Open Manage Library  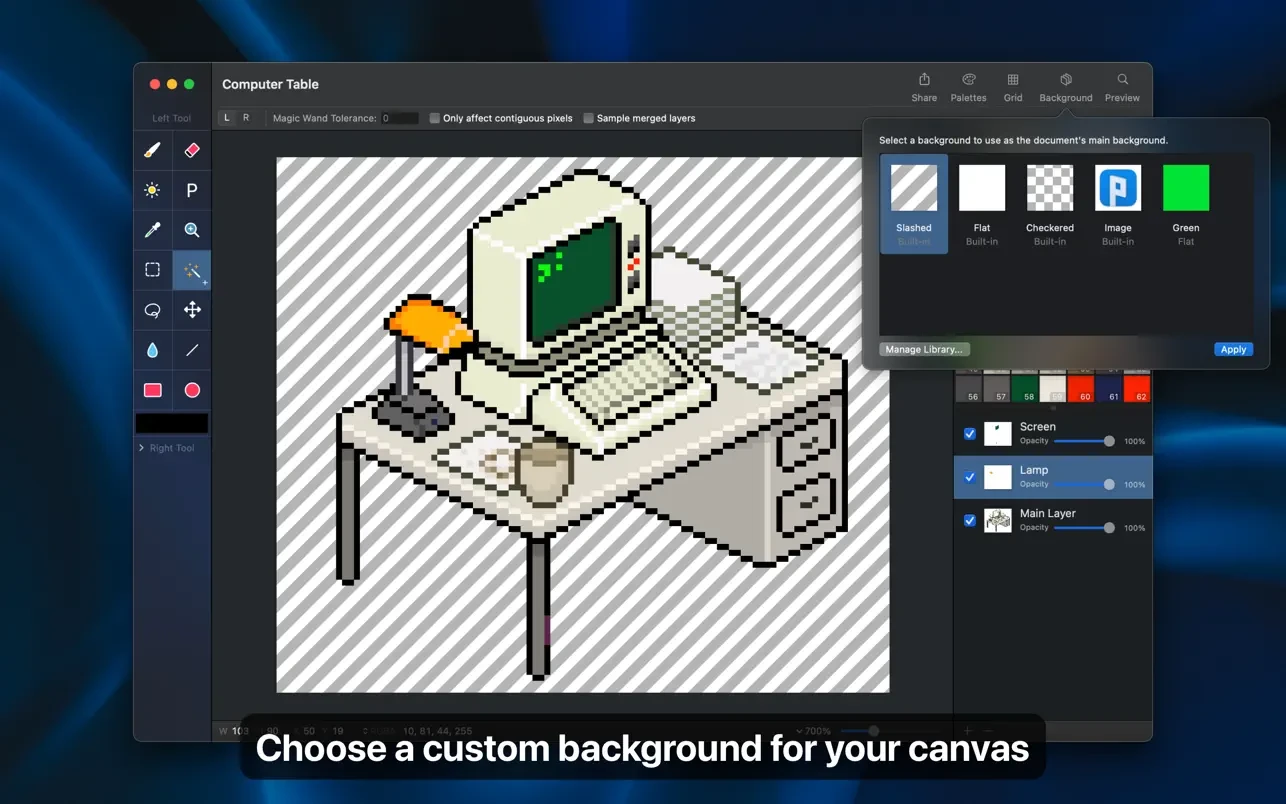click(924, 350)
